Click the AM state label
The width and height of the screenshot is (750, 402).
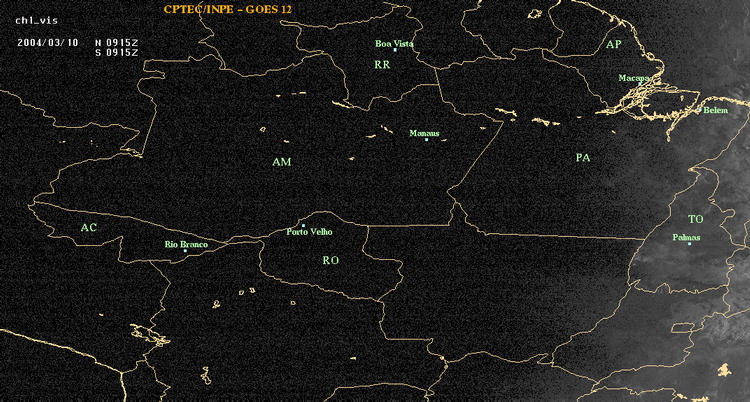coord(282,162)
